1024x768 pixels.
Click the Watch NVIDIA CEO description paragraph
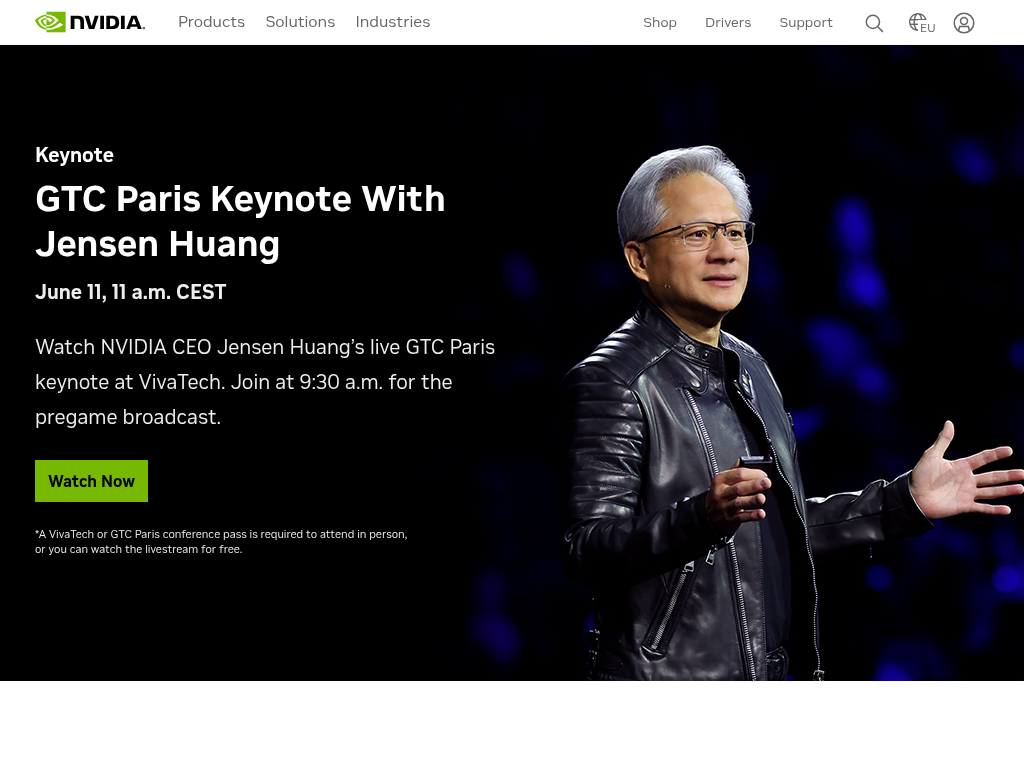(265, 382)
